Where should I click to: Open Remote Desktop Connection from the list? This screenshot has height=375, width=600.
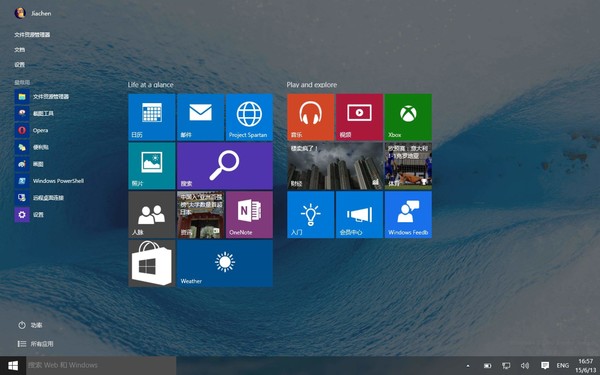click(39, 197)
